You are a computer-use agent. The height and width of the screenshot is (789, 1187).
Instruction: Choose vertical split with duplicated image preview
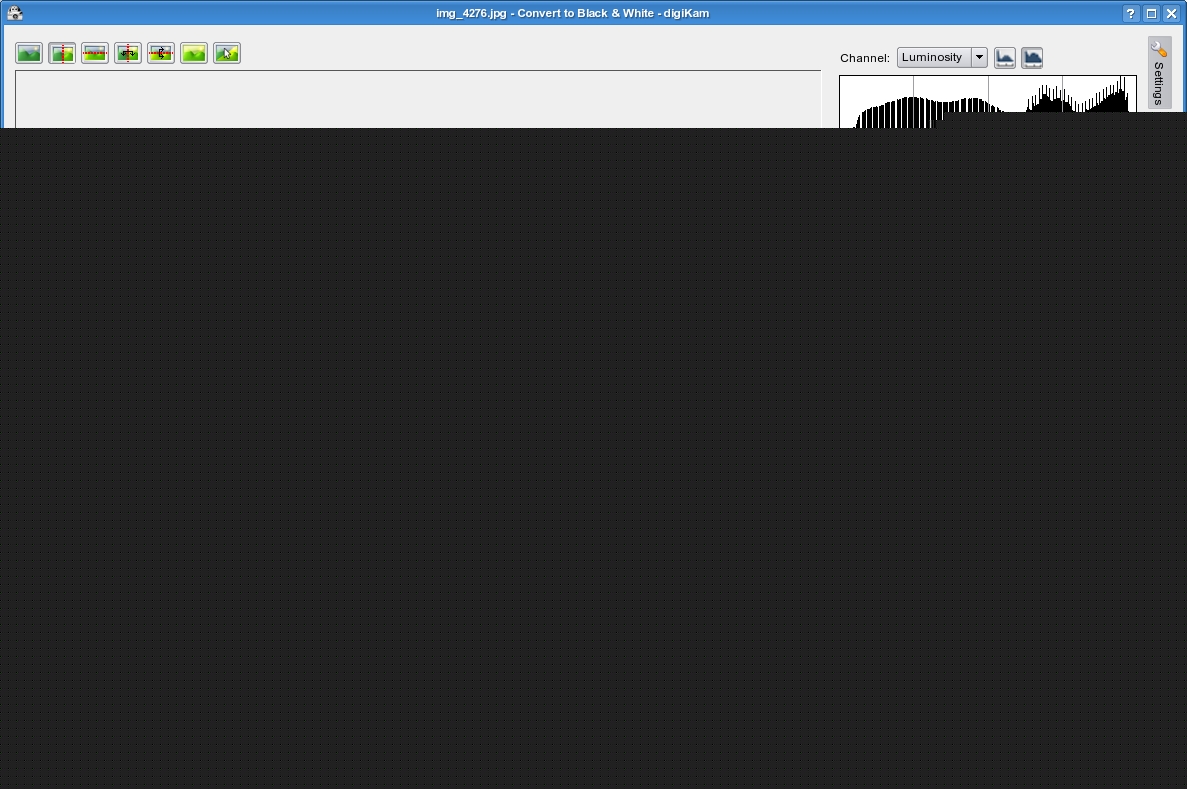pos(128,53)
